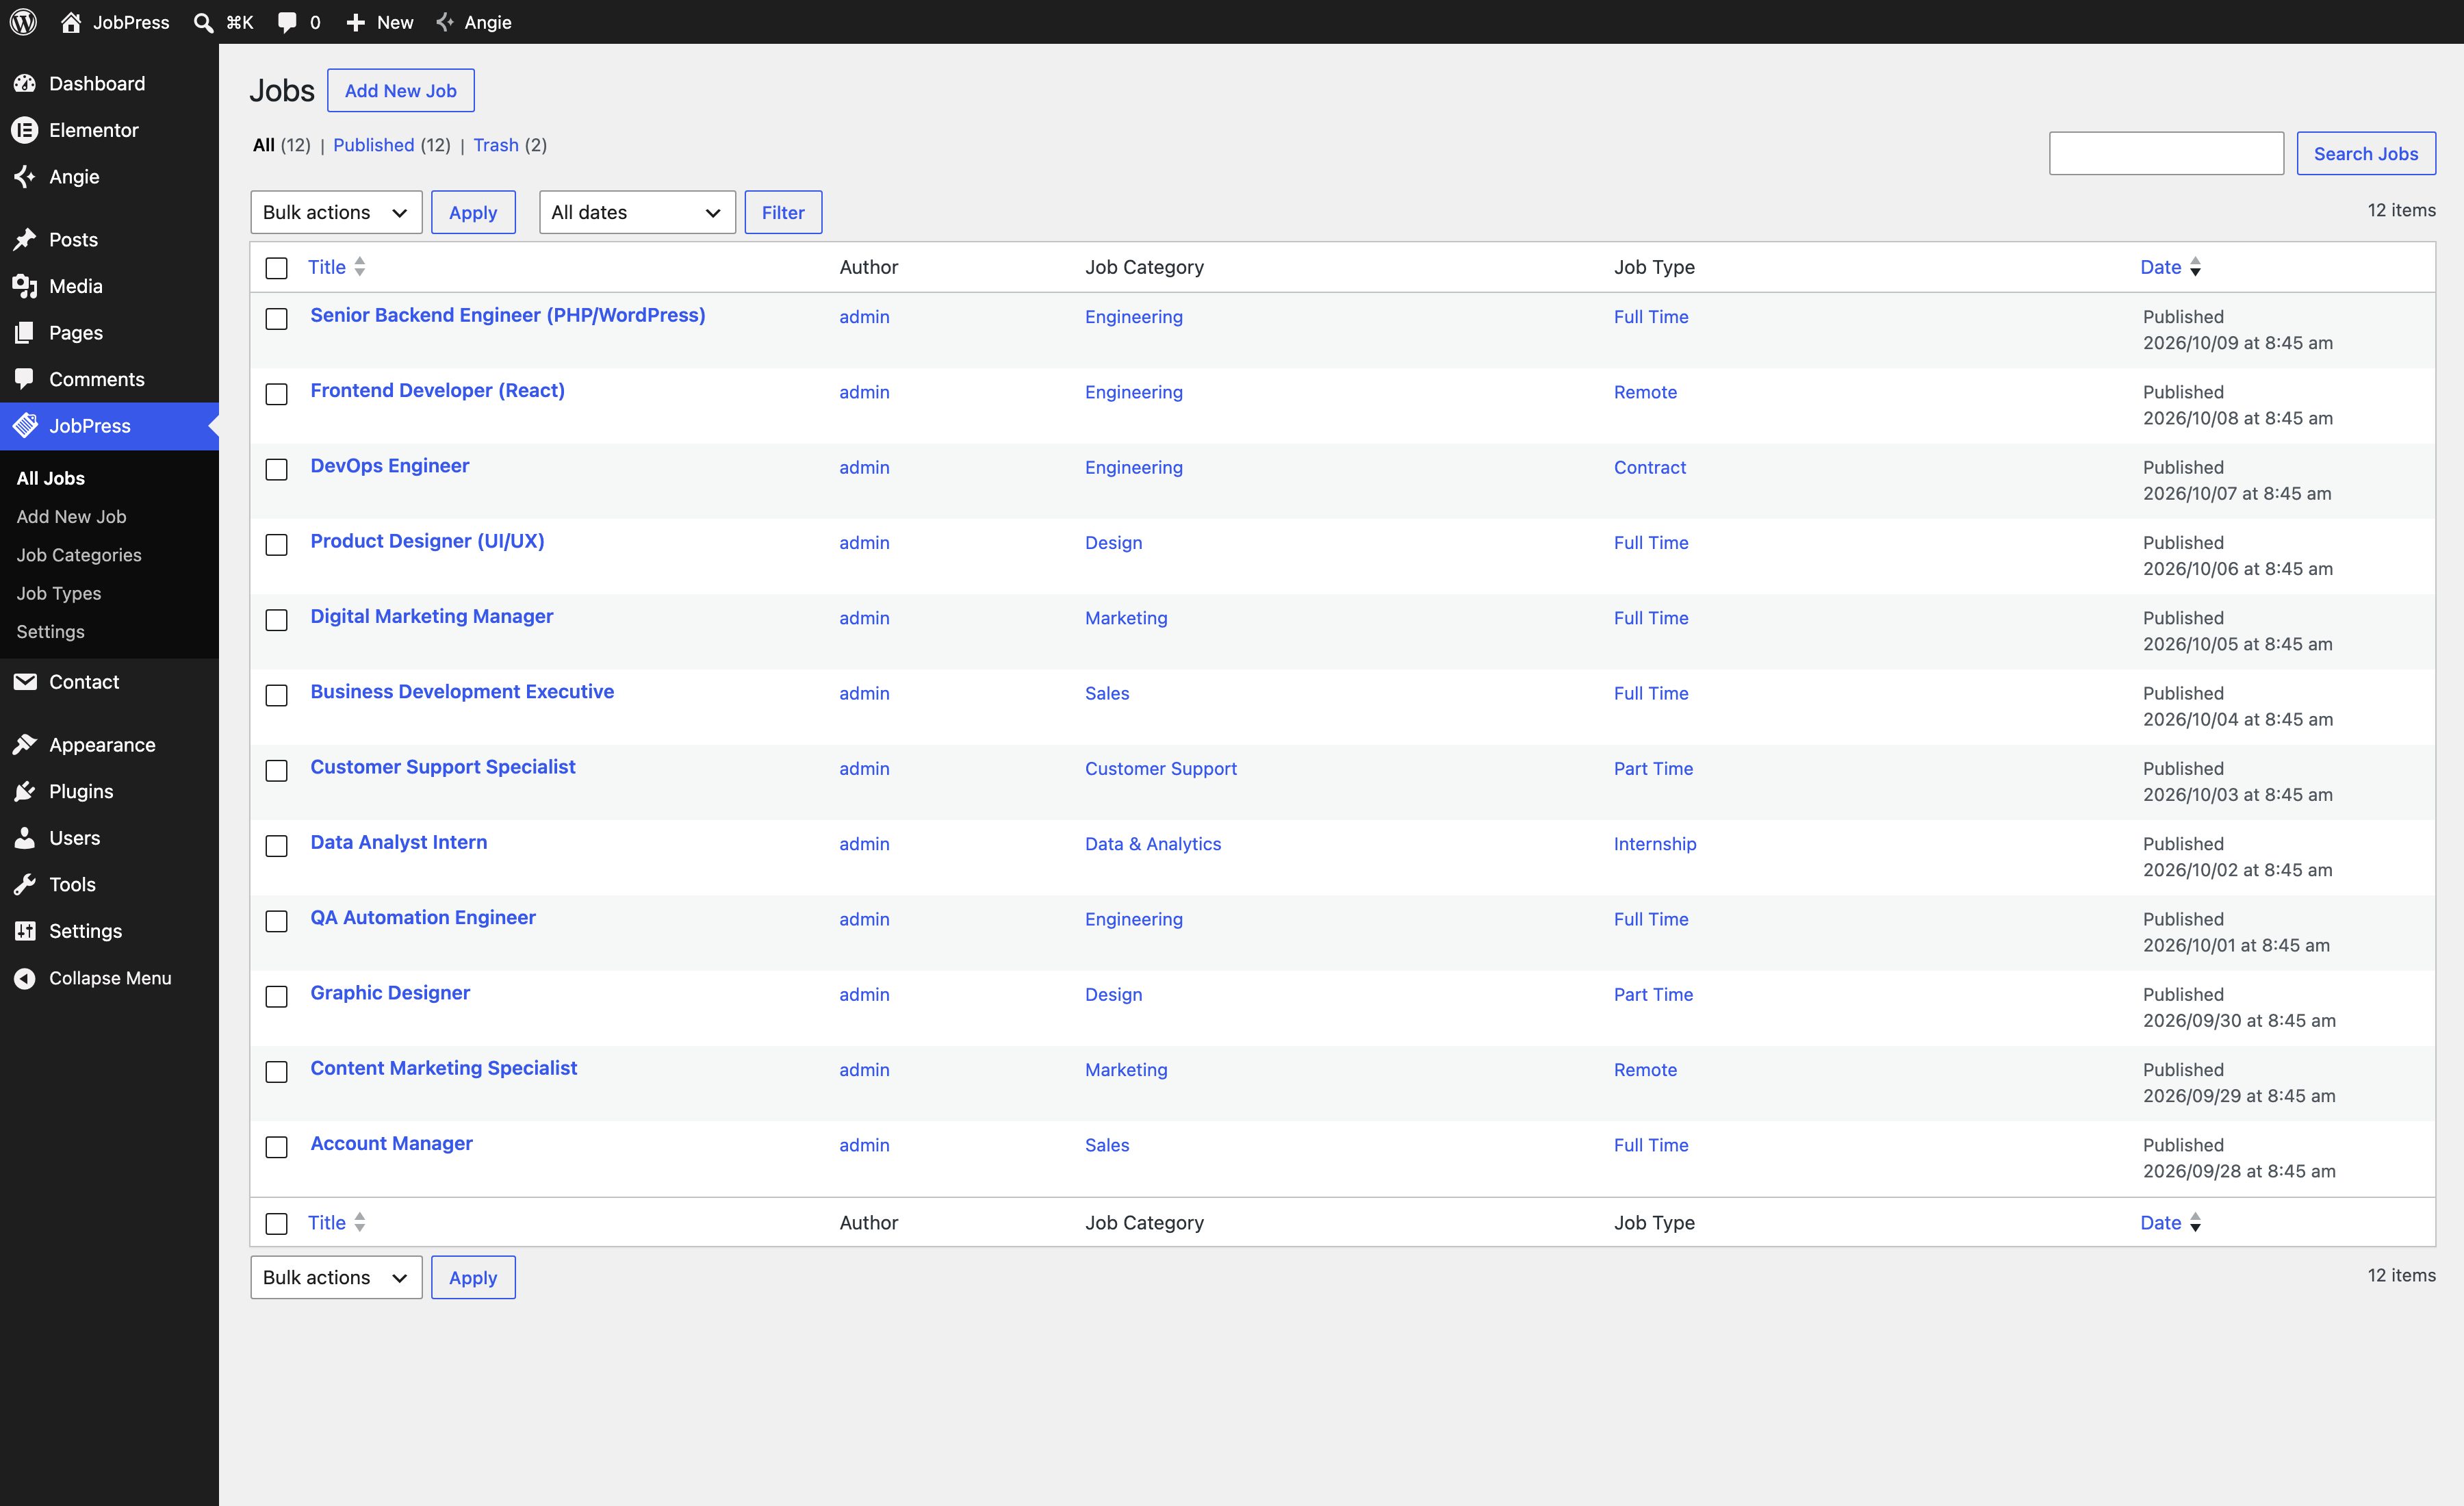Click footer Title sort arrows

pyautogui.click(x=360, y=1222)
